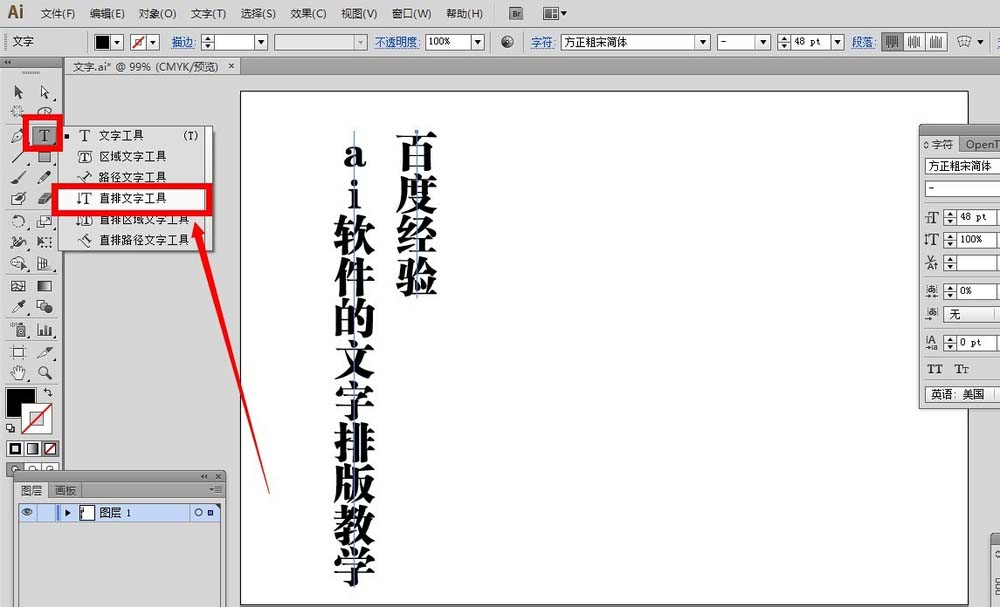Select the Slice tool
This screenshot has height=607, width=1000.
coord(44,352)
